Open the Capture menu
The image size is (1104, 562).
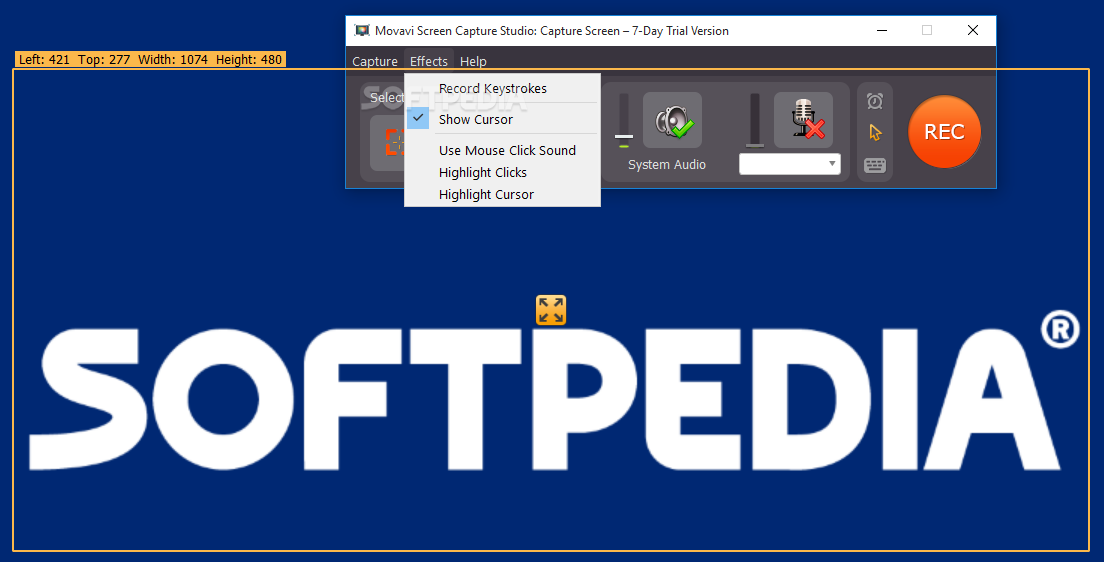point(375,61)
